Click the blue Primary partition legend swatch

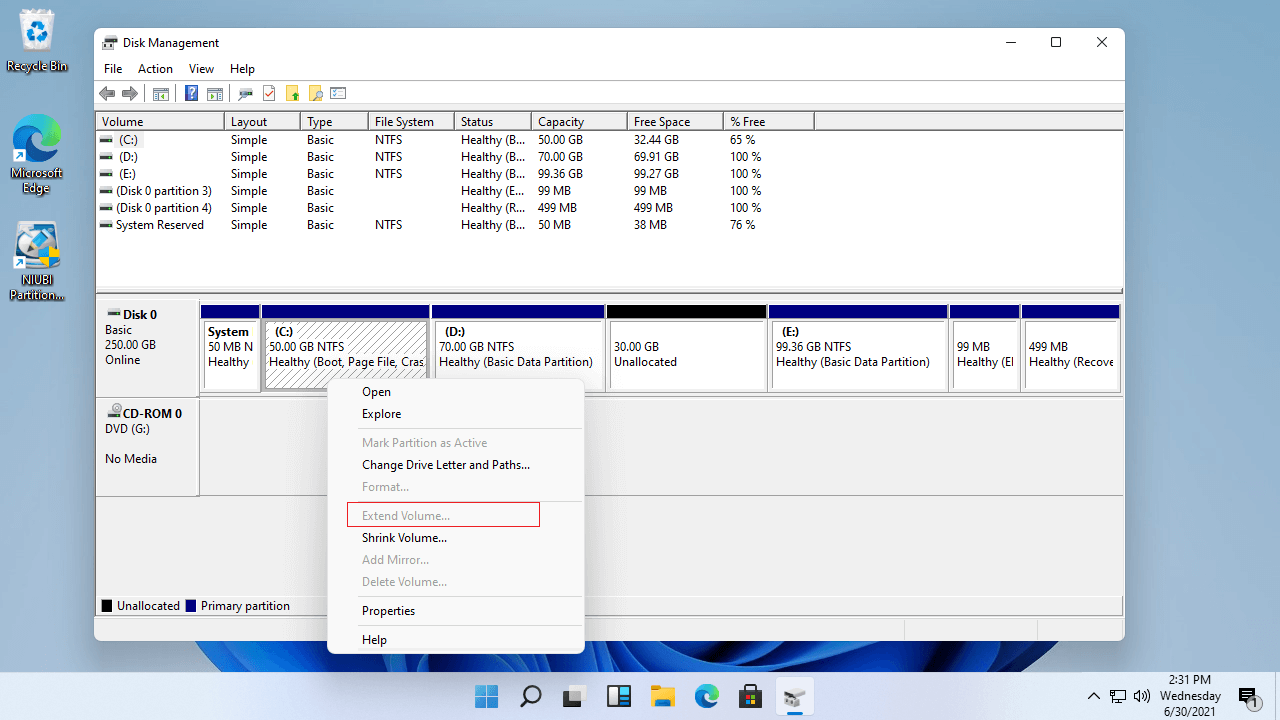point(190,606)
